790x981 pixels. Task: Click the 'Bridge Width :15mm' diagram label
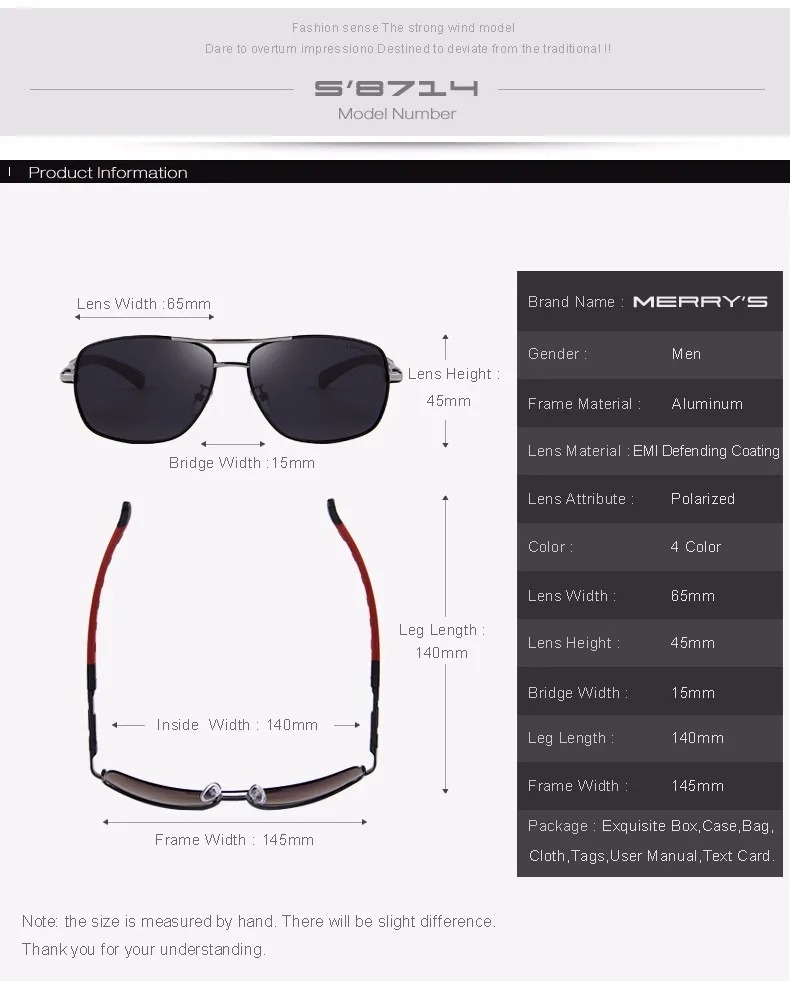pos(241,463)
